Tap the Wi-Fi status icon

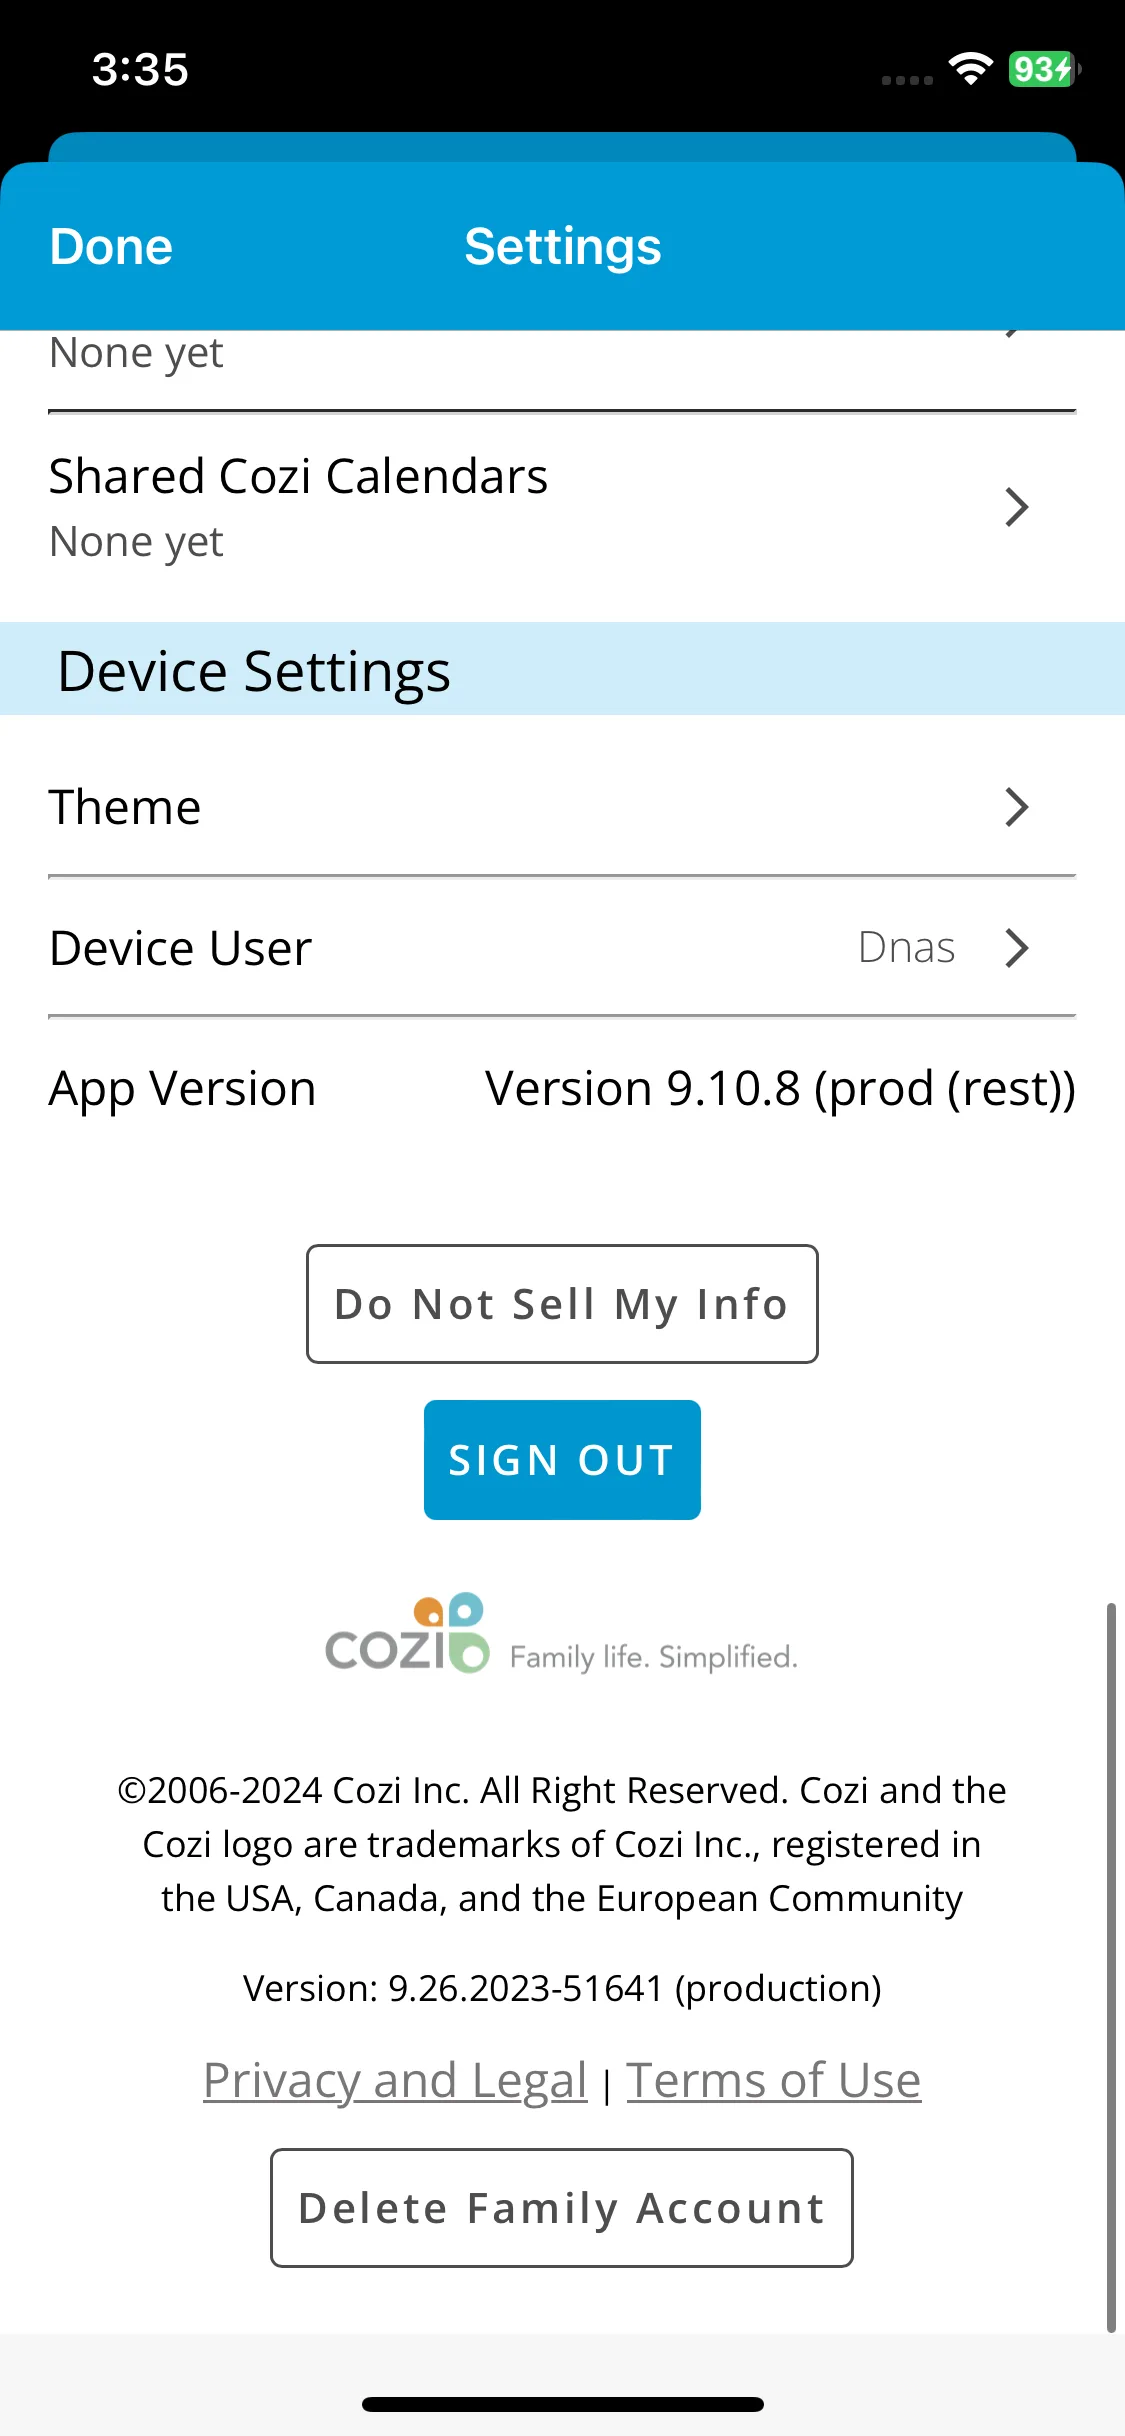(970, 69)
